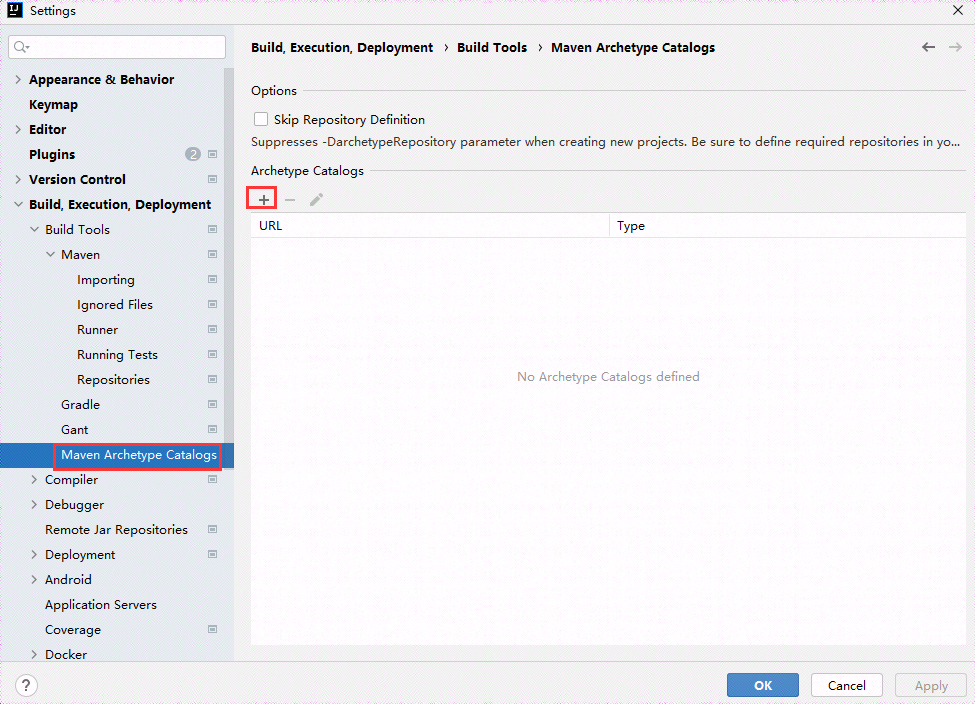Open Gradle settings

(x=80, y=404)
